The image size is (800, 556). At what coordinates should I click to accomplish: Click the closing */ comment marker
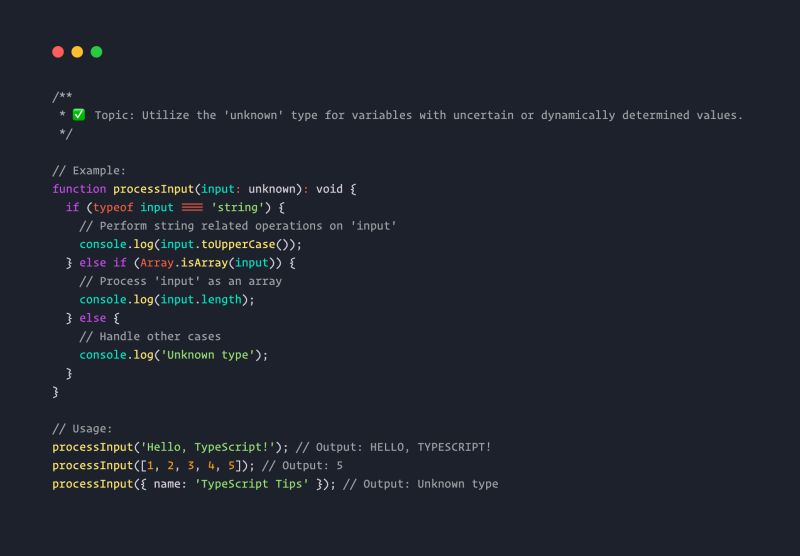click(66, 134)
